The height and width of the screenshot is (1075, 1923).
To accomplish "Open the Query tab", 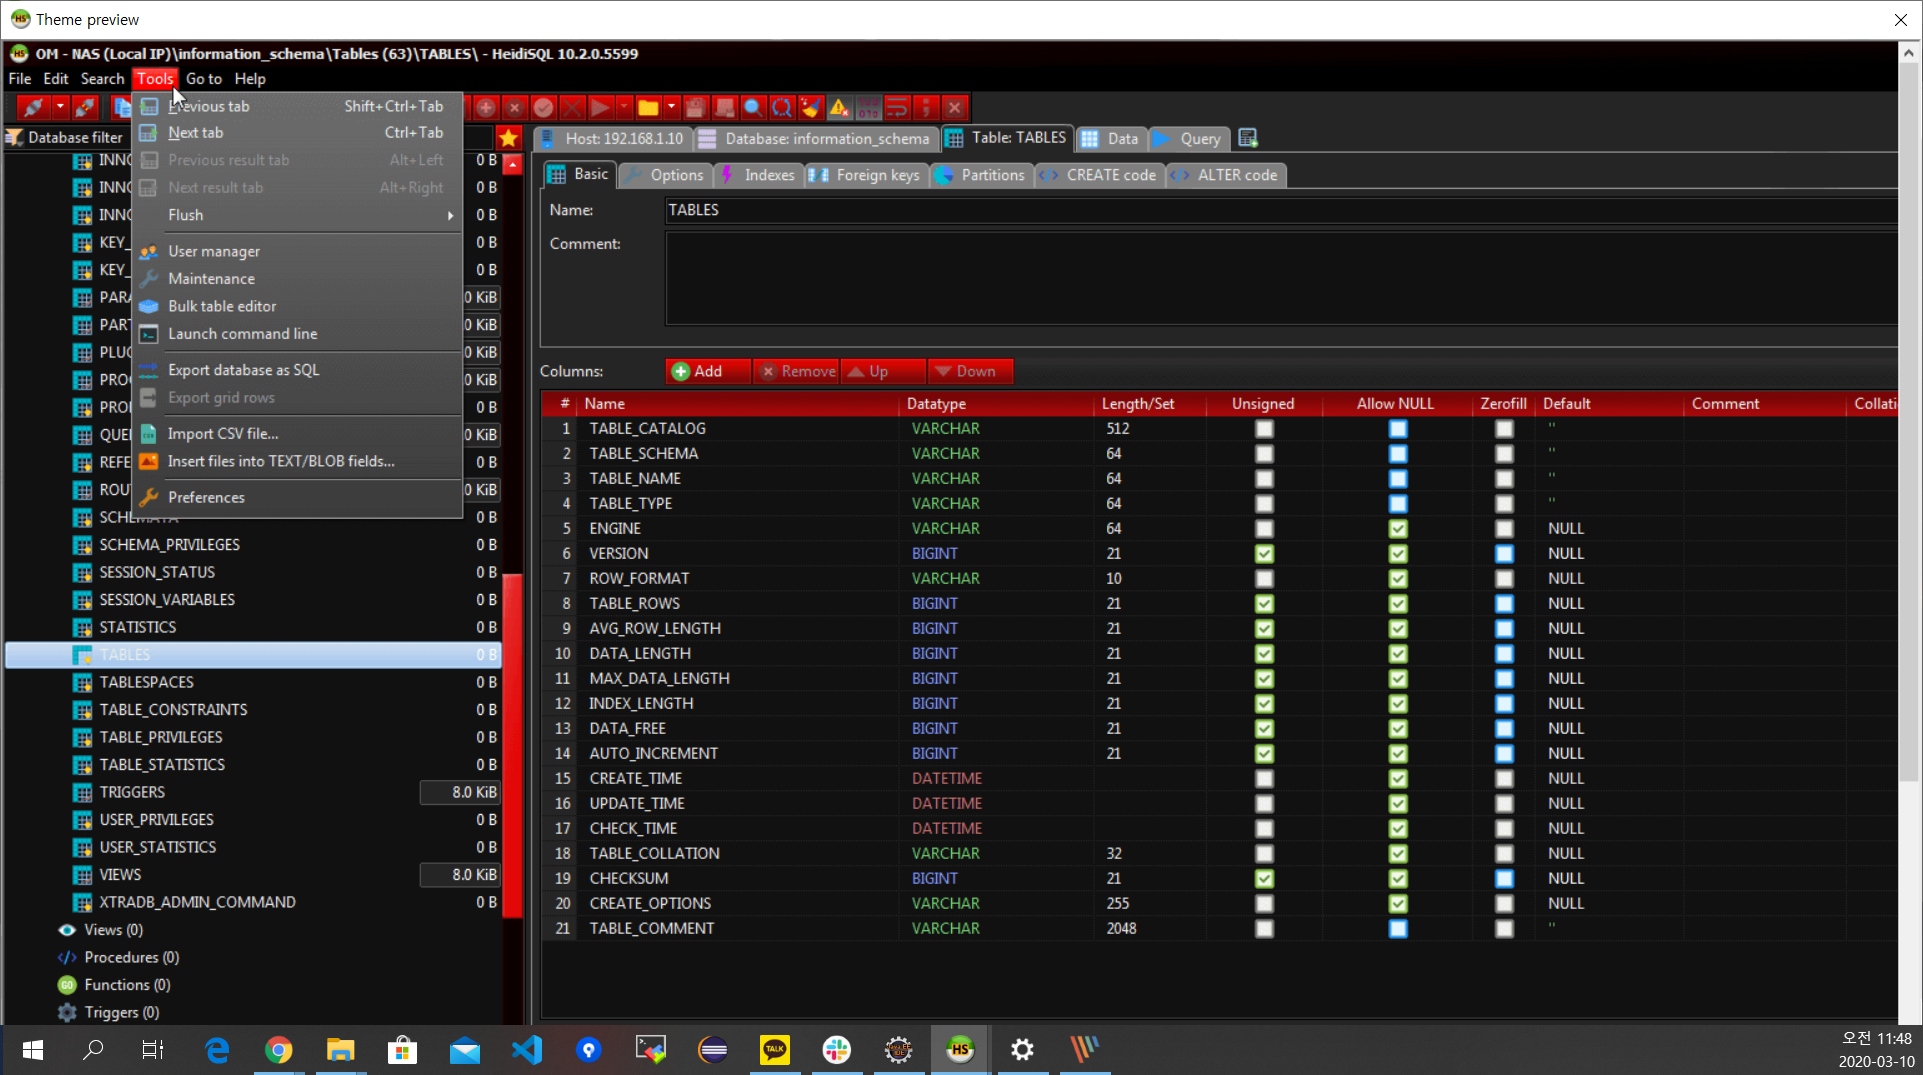I will tap(1188, 139).
